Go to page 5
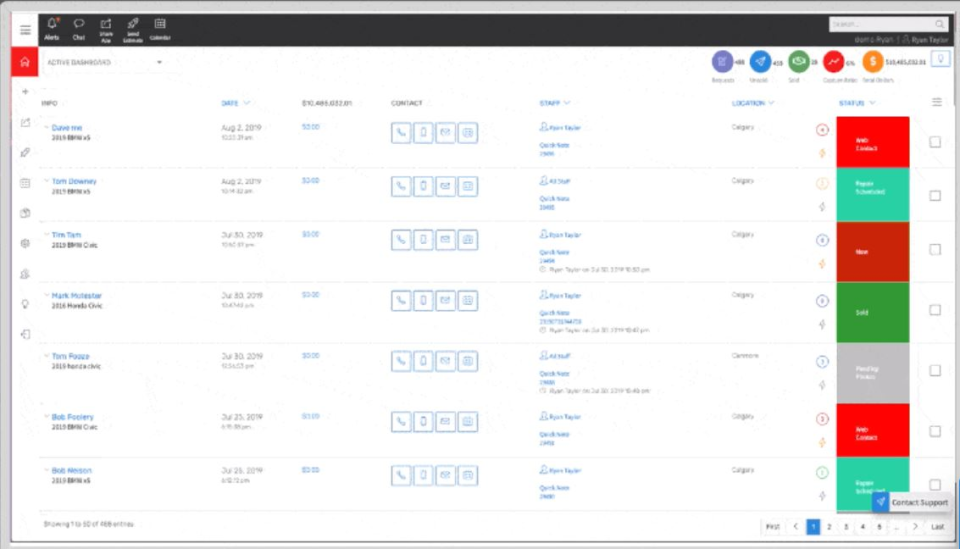The image size is (960, 549). (x=879, y=526)
